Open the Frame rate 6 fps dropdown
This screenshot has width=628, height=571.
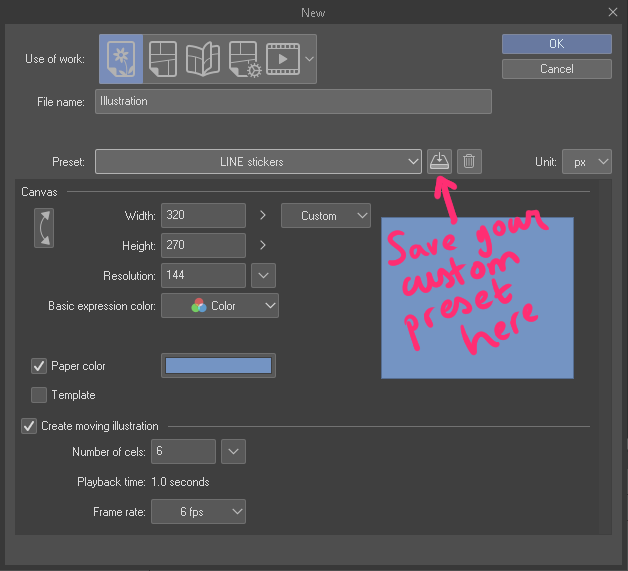[x=198, y=512]
